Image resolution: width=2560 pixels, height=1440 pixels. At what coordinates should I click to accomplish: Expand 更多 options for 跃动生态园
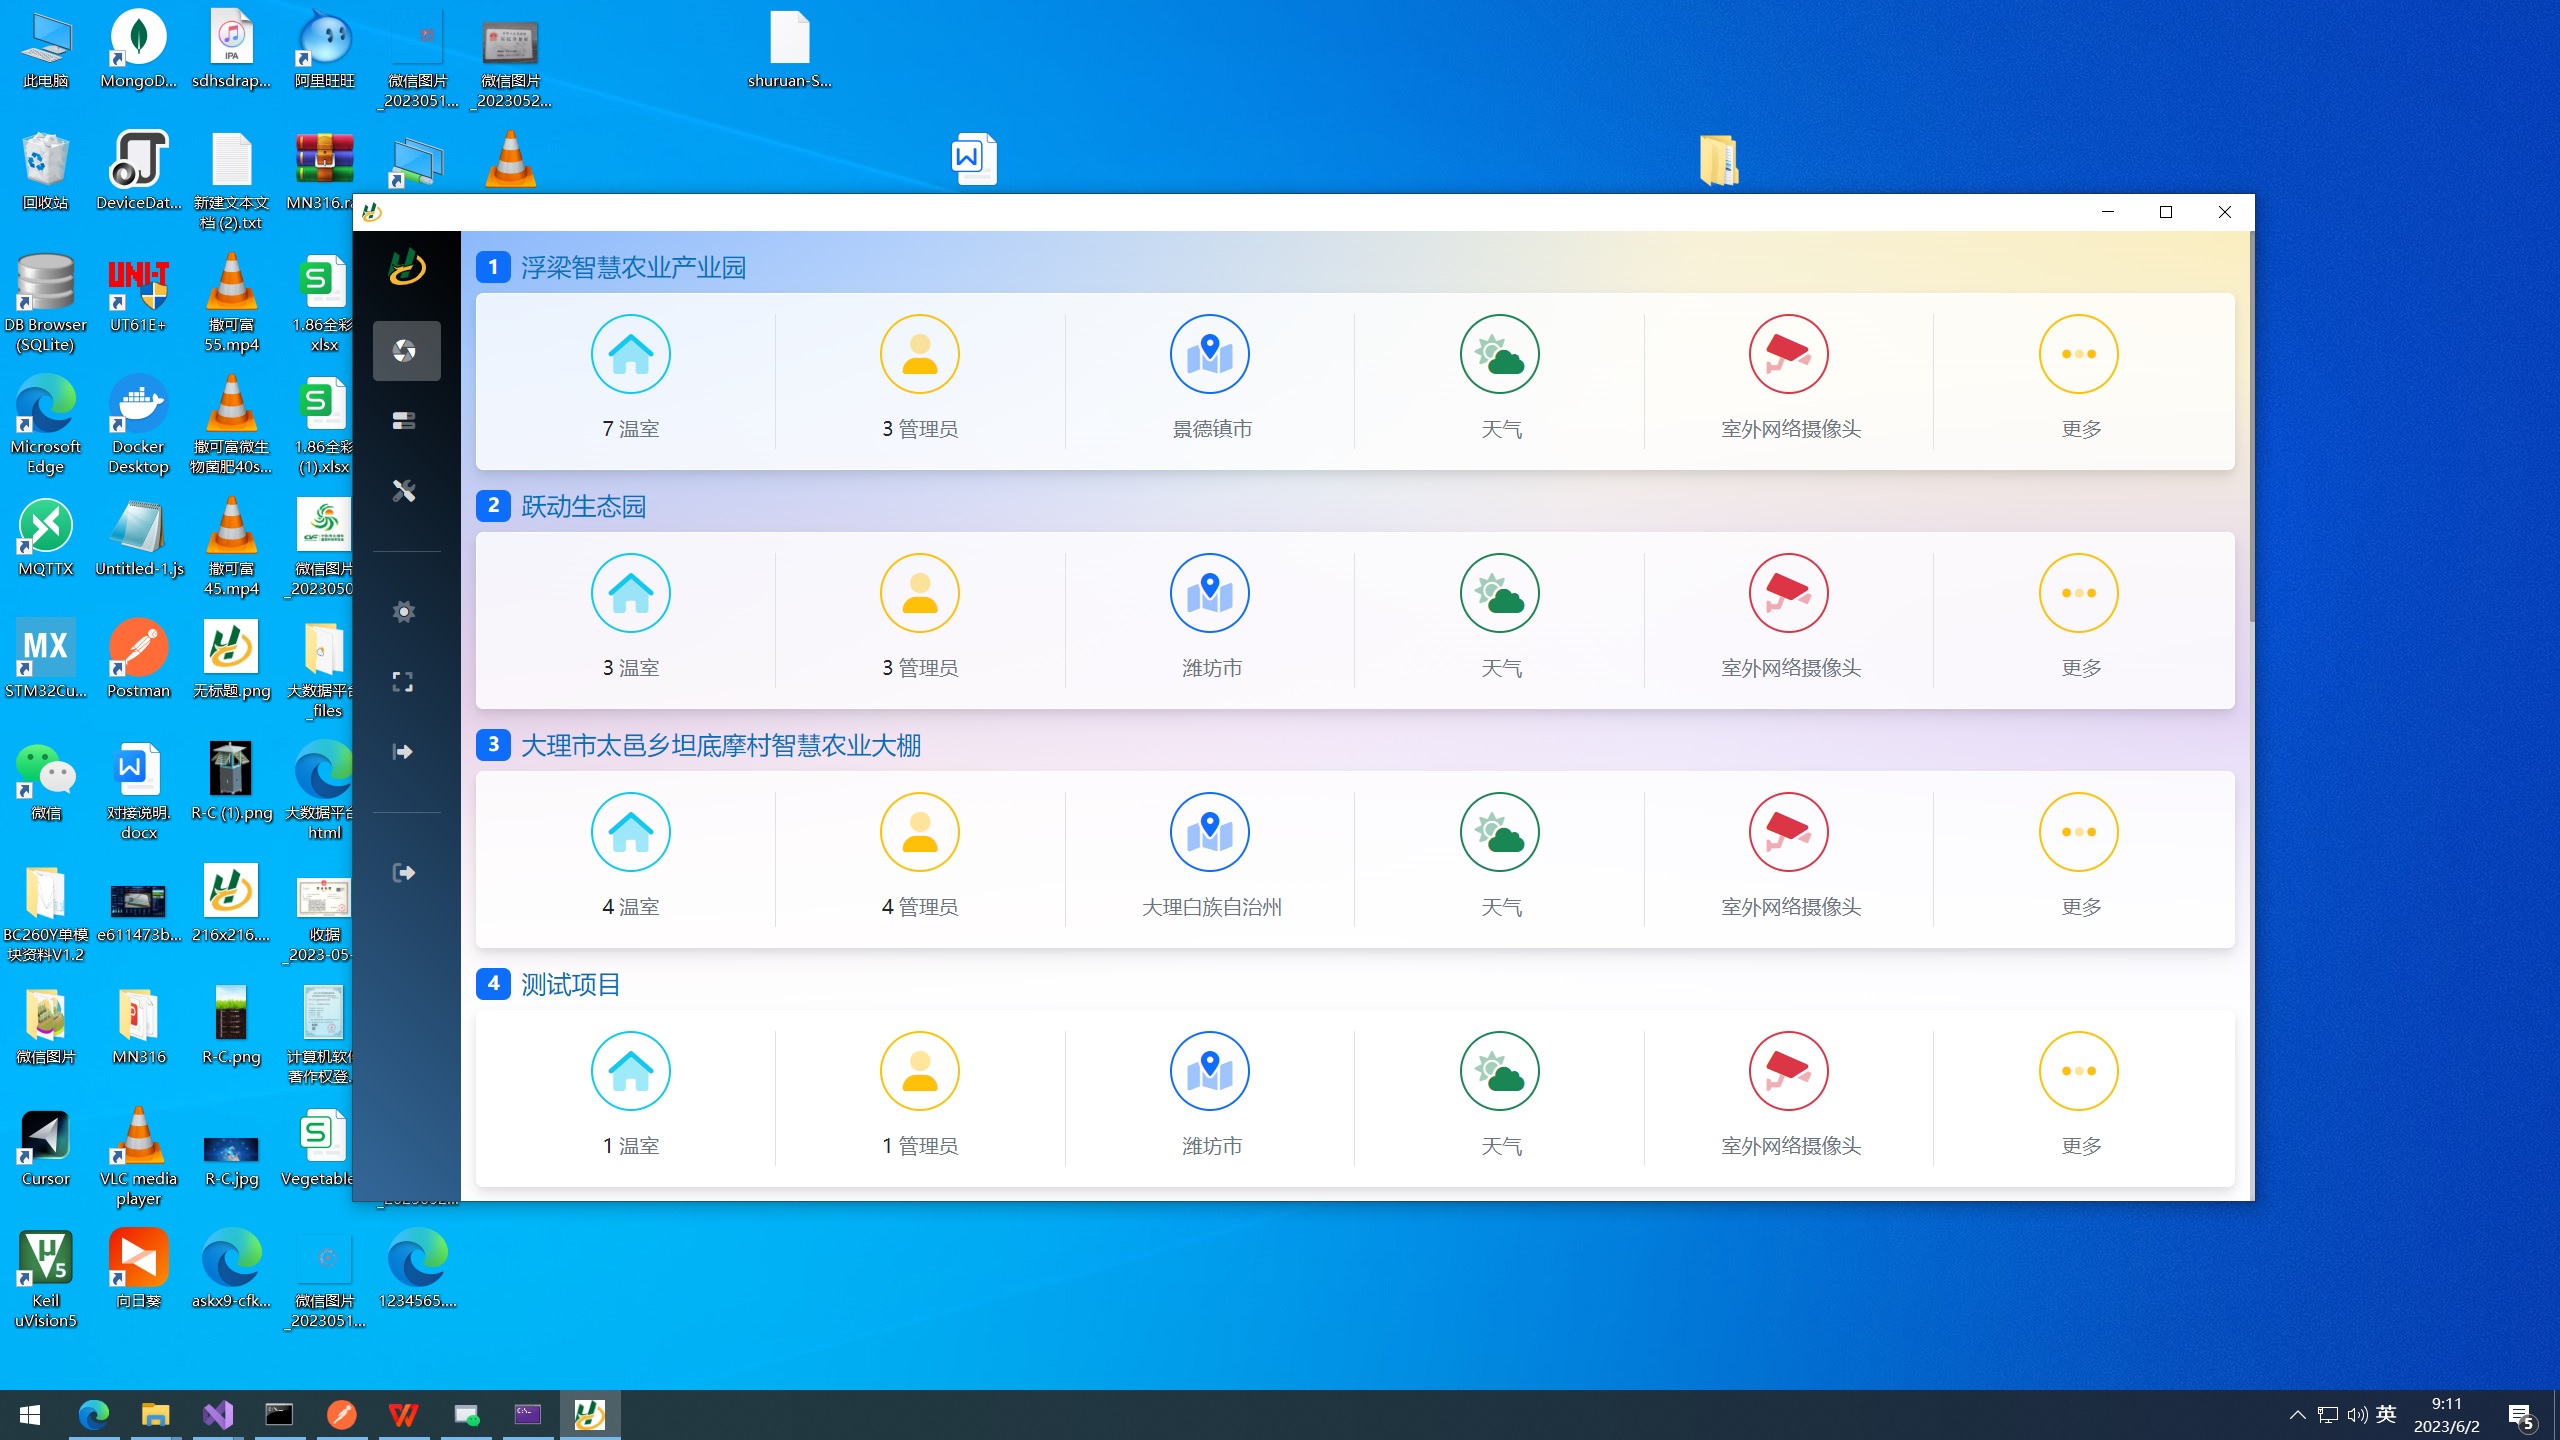(x=2079, y=594)
